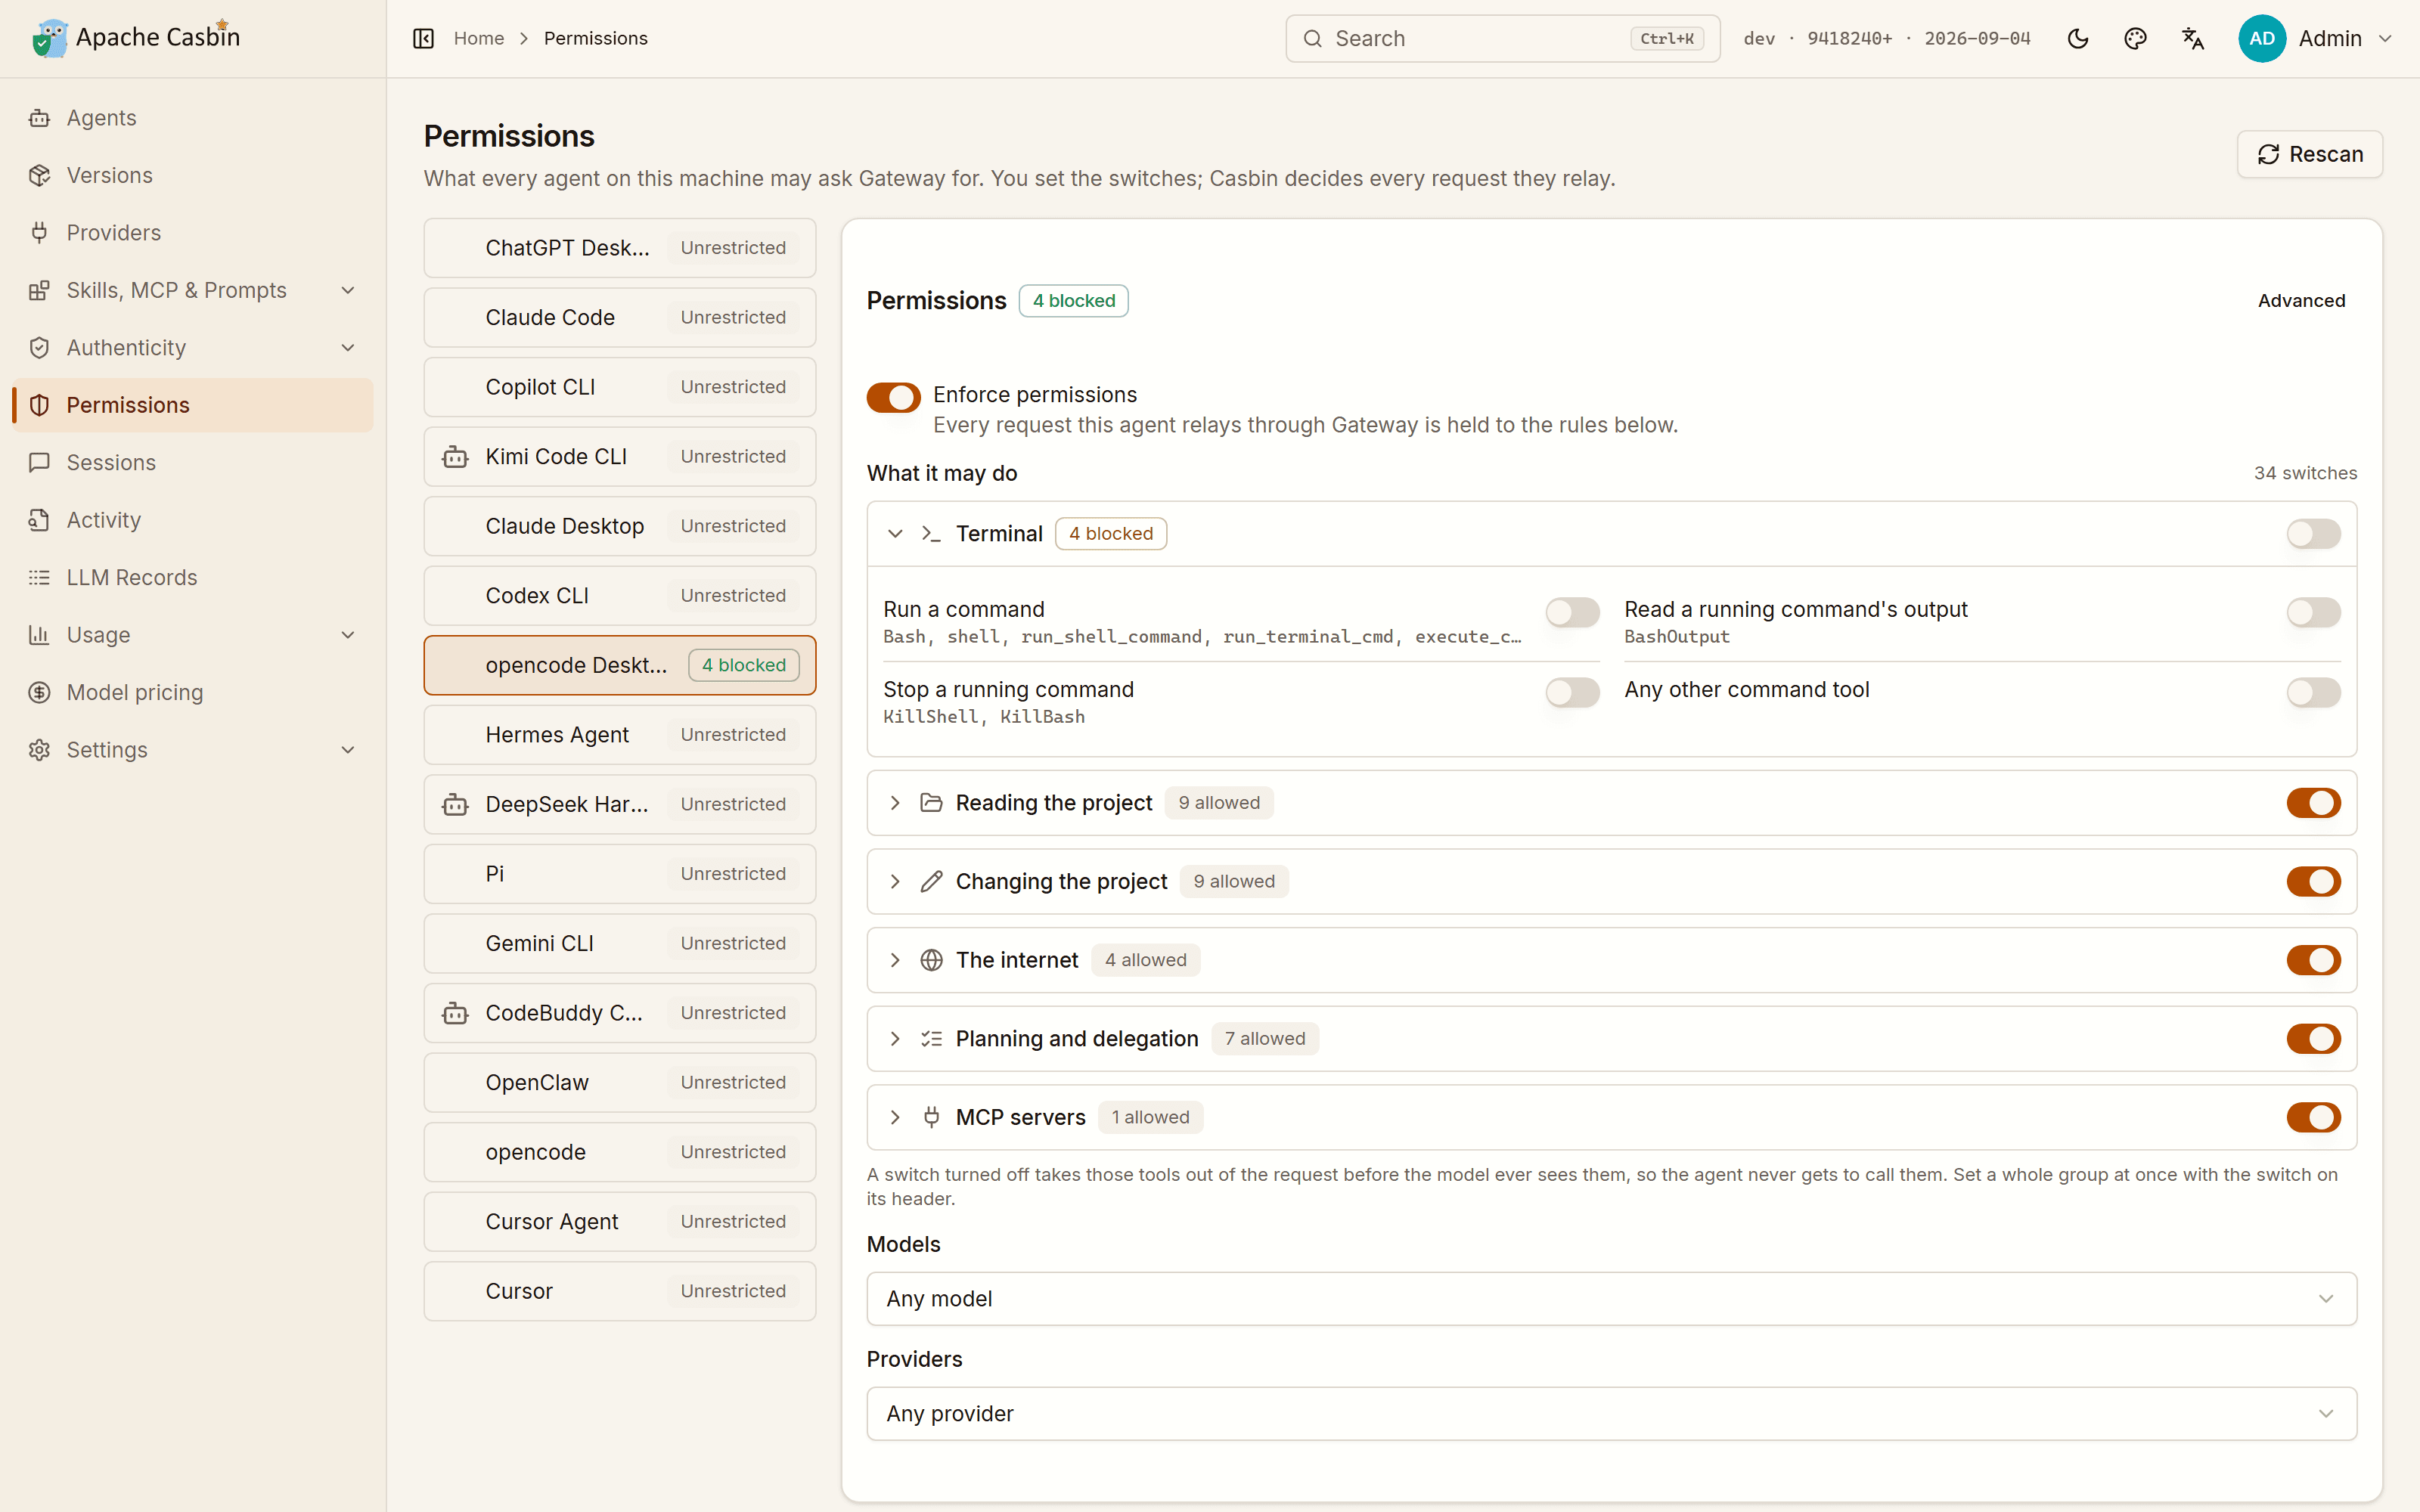This screenshot has height=1512, width=2420.
Task: Click the Rescan button
Action: [2310, 154]
